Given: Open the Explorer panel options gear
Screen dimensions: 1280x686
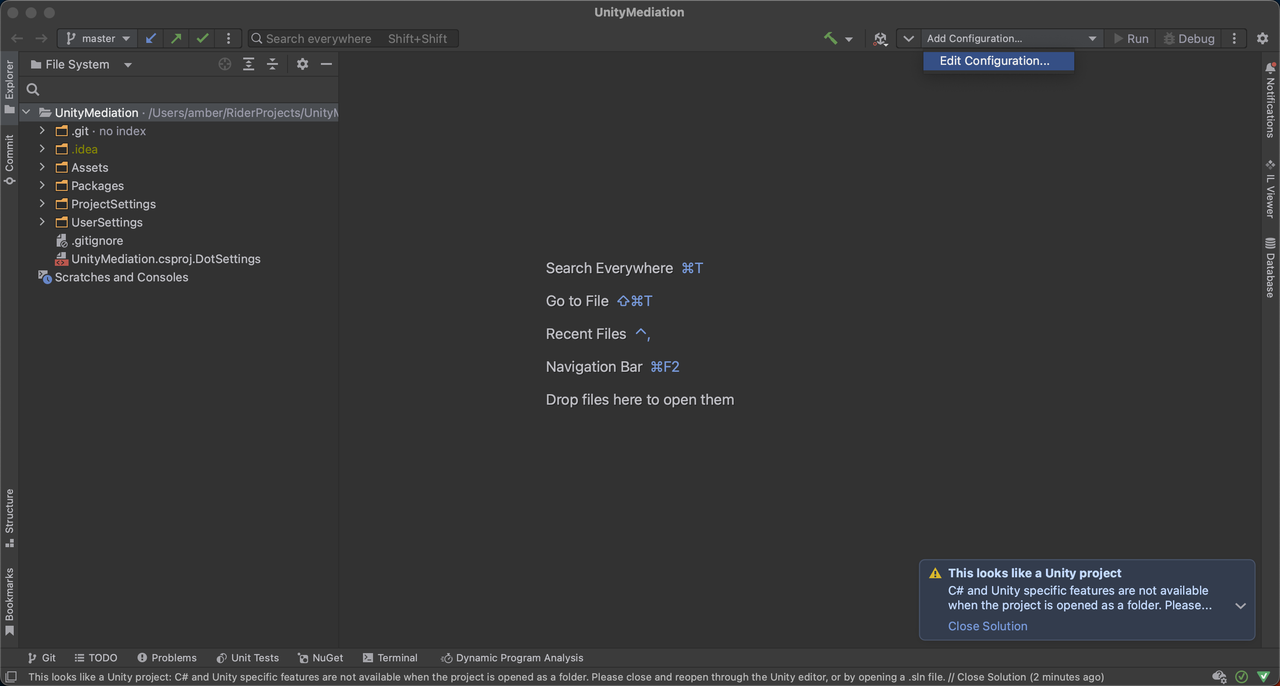Looking at the screenshot, I should point(302,64).
